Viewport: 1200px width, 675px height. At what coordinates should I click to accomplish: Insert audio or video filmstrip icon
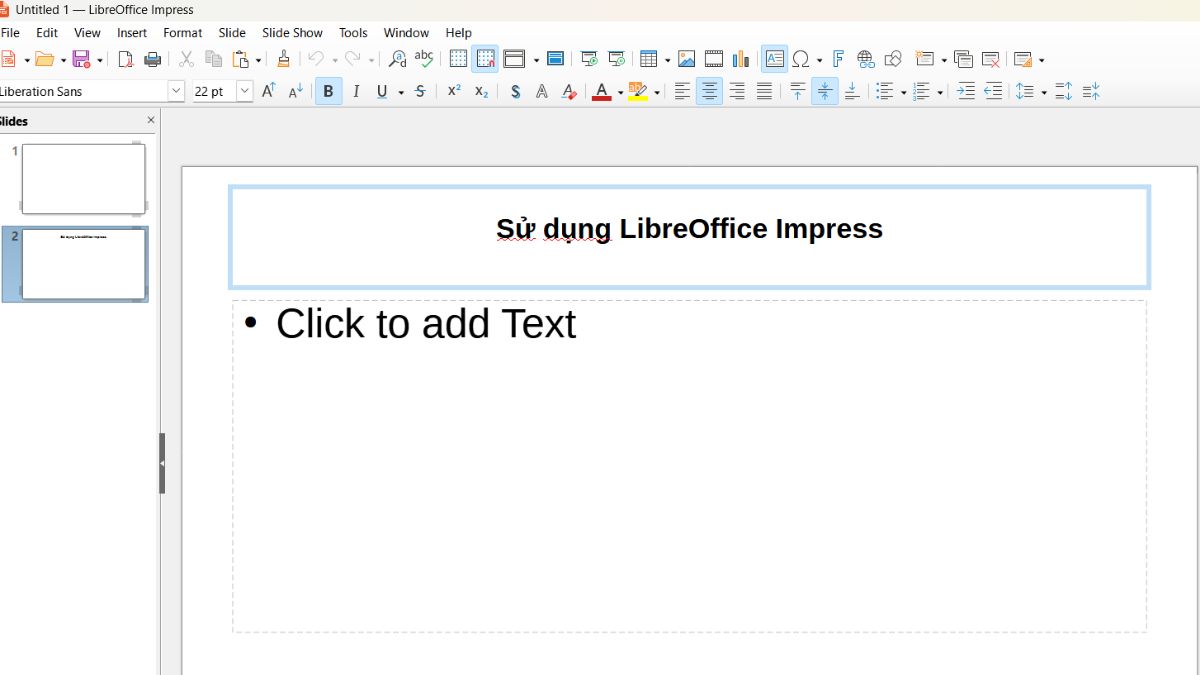(x=714, y=59)
